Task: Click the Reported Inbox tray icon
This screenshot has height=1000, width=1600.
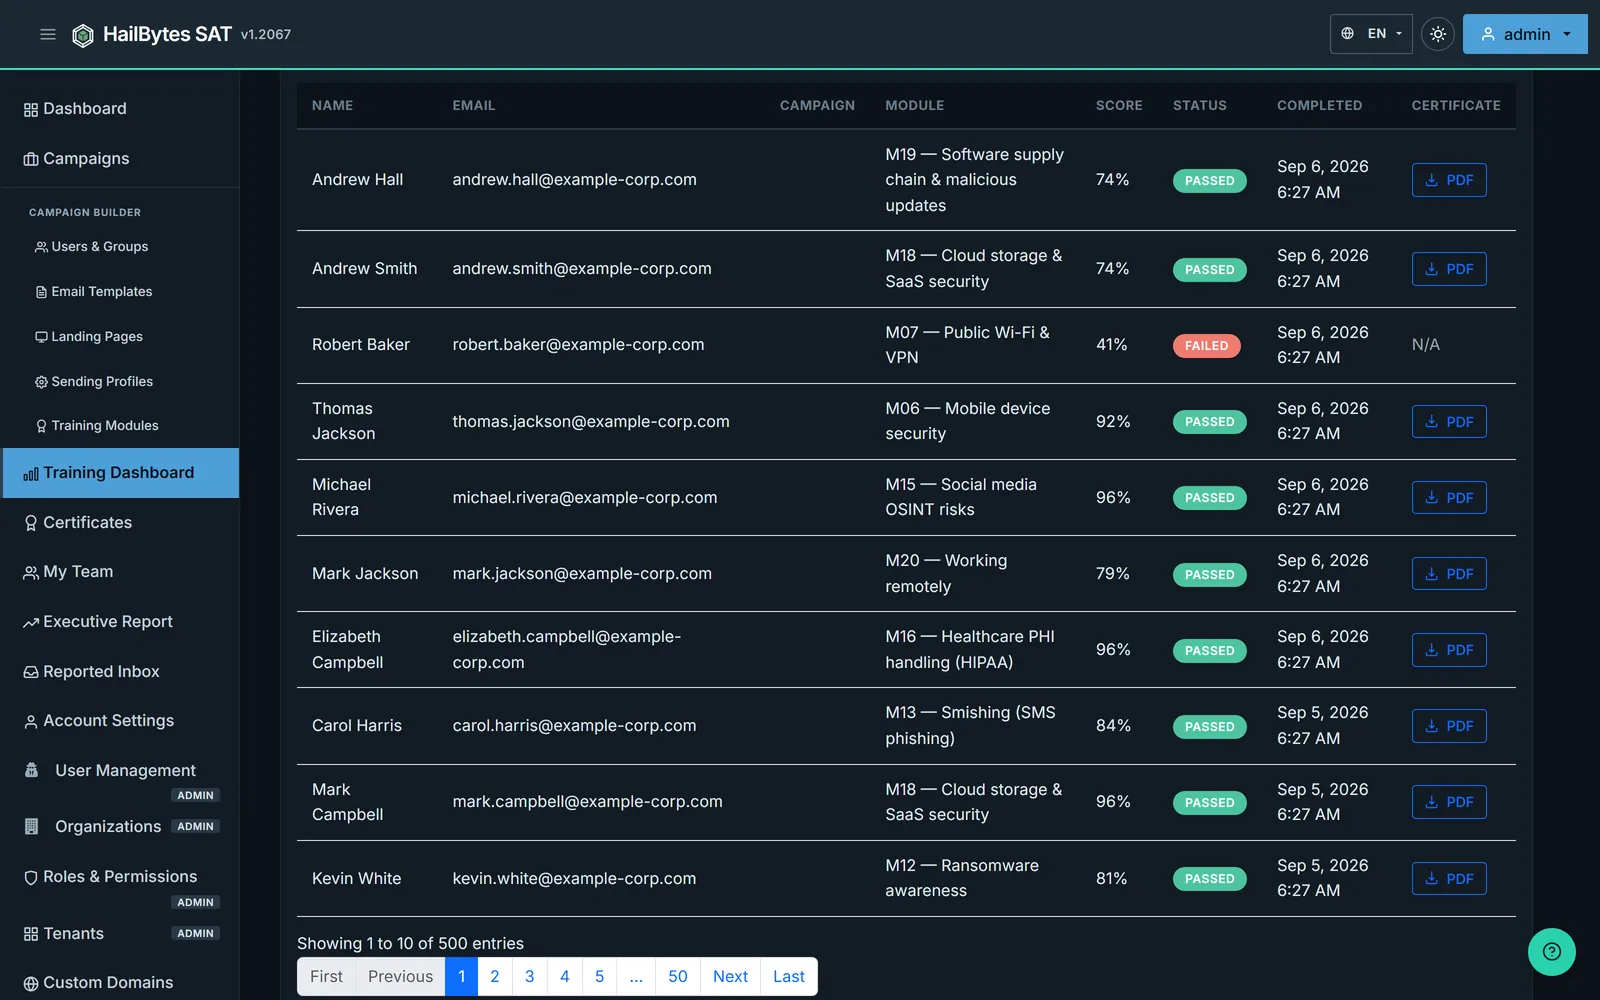Action: (x=31, y=673)
